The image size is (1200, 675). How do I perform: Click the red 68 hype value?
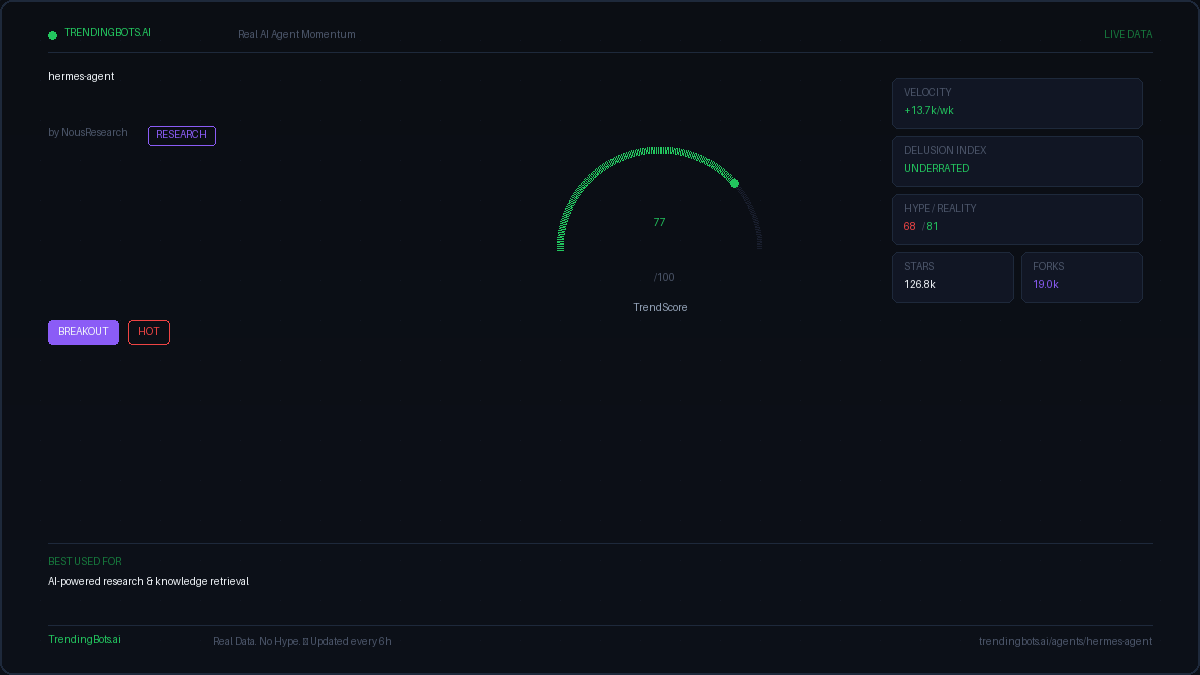(910, 227)
